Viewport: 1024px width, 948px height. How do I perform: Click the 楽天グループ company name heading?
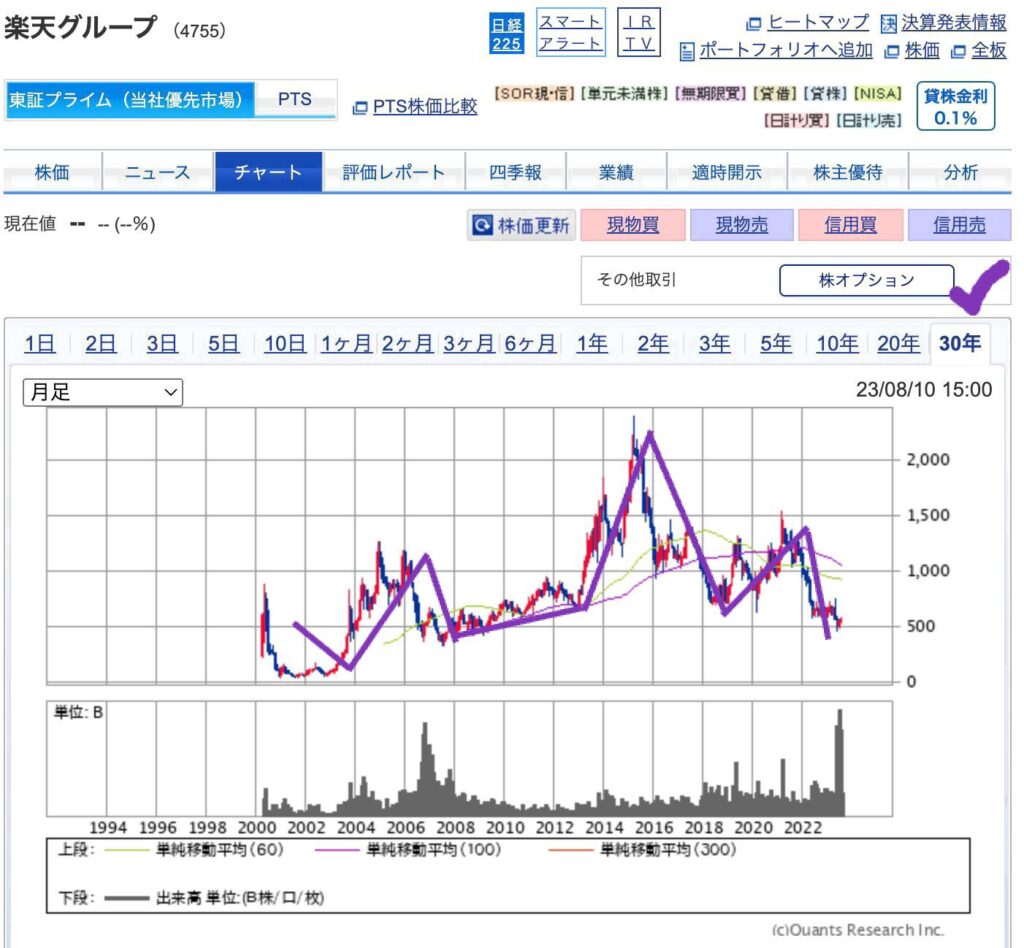tap(80, 27)
